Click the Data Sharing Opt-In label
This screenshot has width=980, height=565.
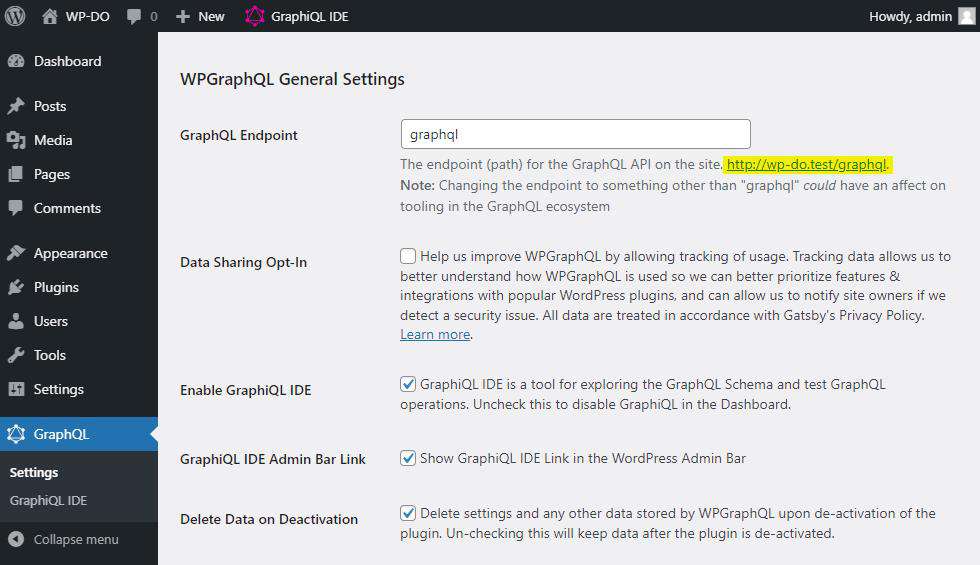click(243, 262)
